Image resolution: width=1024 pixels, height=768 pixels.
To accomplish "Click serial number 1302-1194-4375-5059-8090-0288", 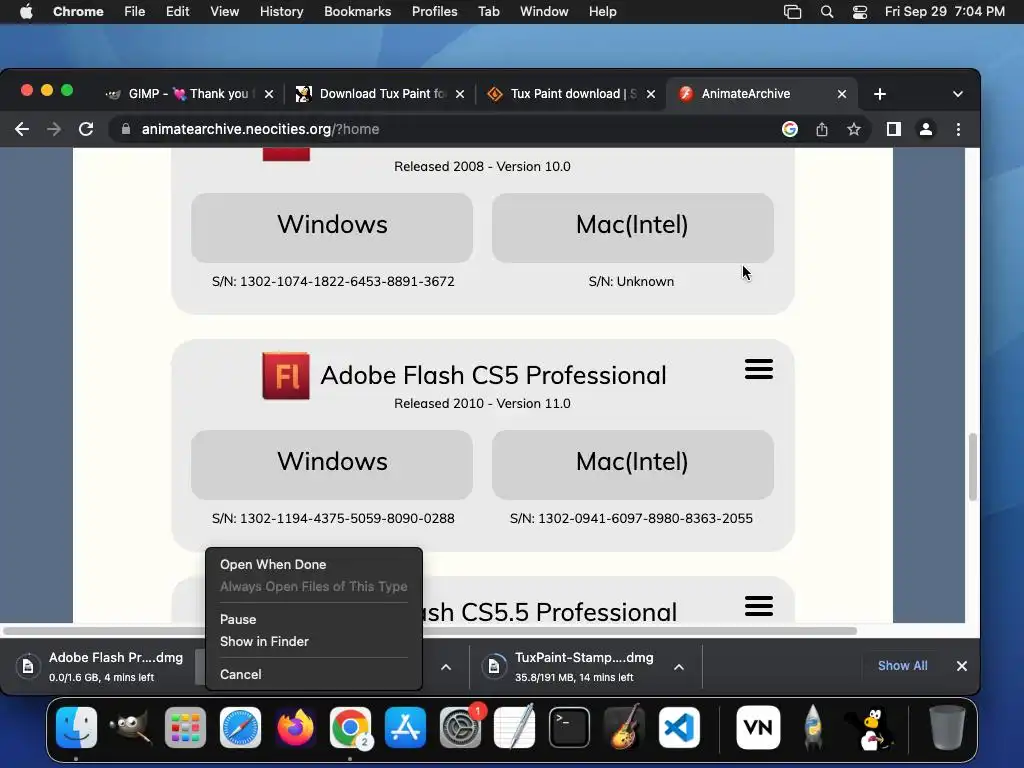I will click(x=347, y=519).
